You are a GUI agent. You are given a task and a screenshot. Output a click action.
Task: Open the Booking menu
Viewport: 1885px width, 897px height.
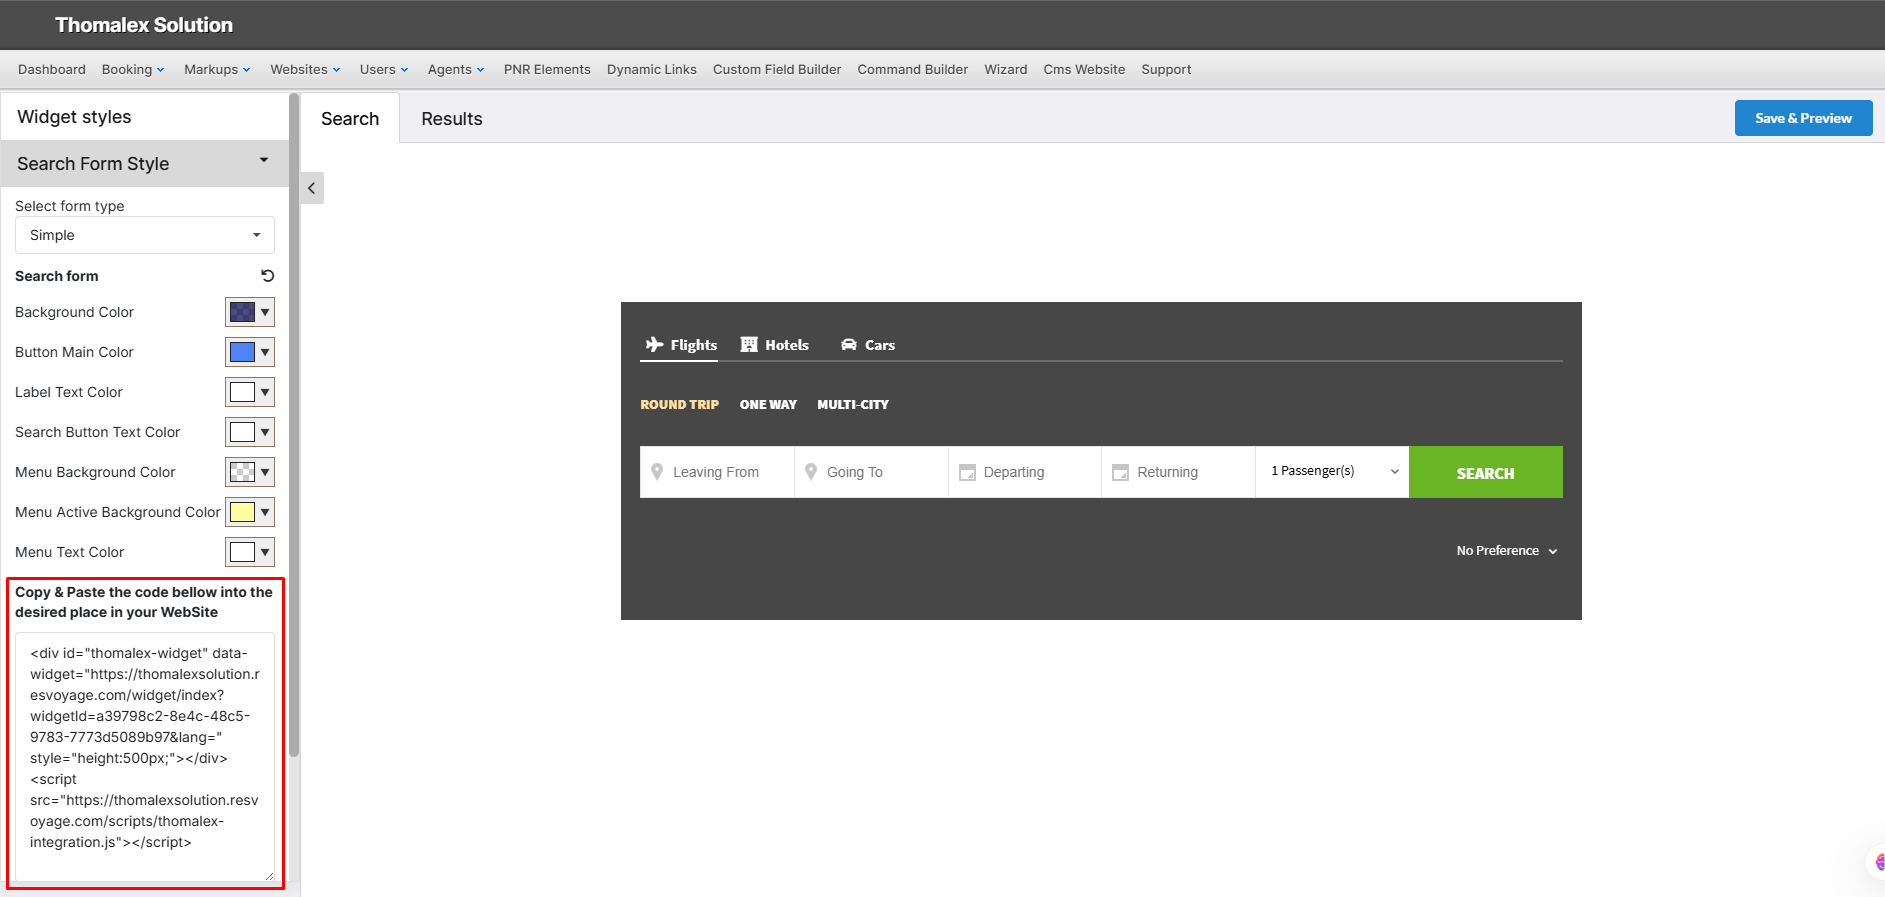pyautogui.click(x=133, y=69)
